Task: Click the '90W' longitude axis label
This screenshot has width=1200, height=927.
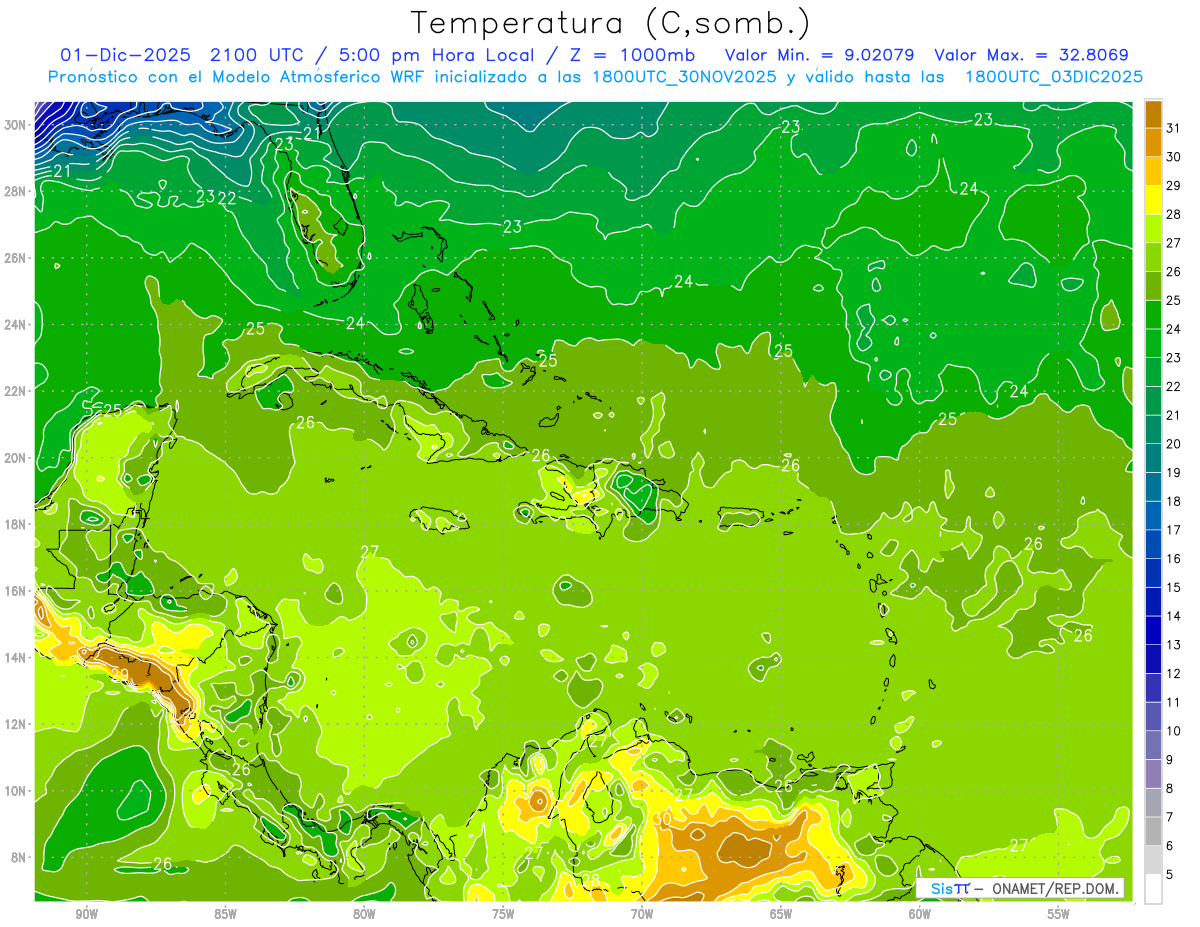Action: [x=86, y=913]
